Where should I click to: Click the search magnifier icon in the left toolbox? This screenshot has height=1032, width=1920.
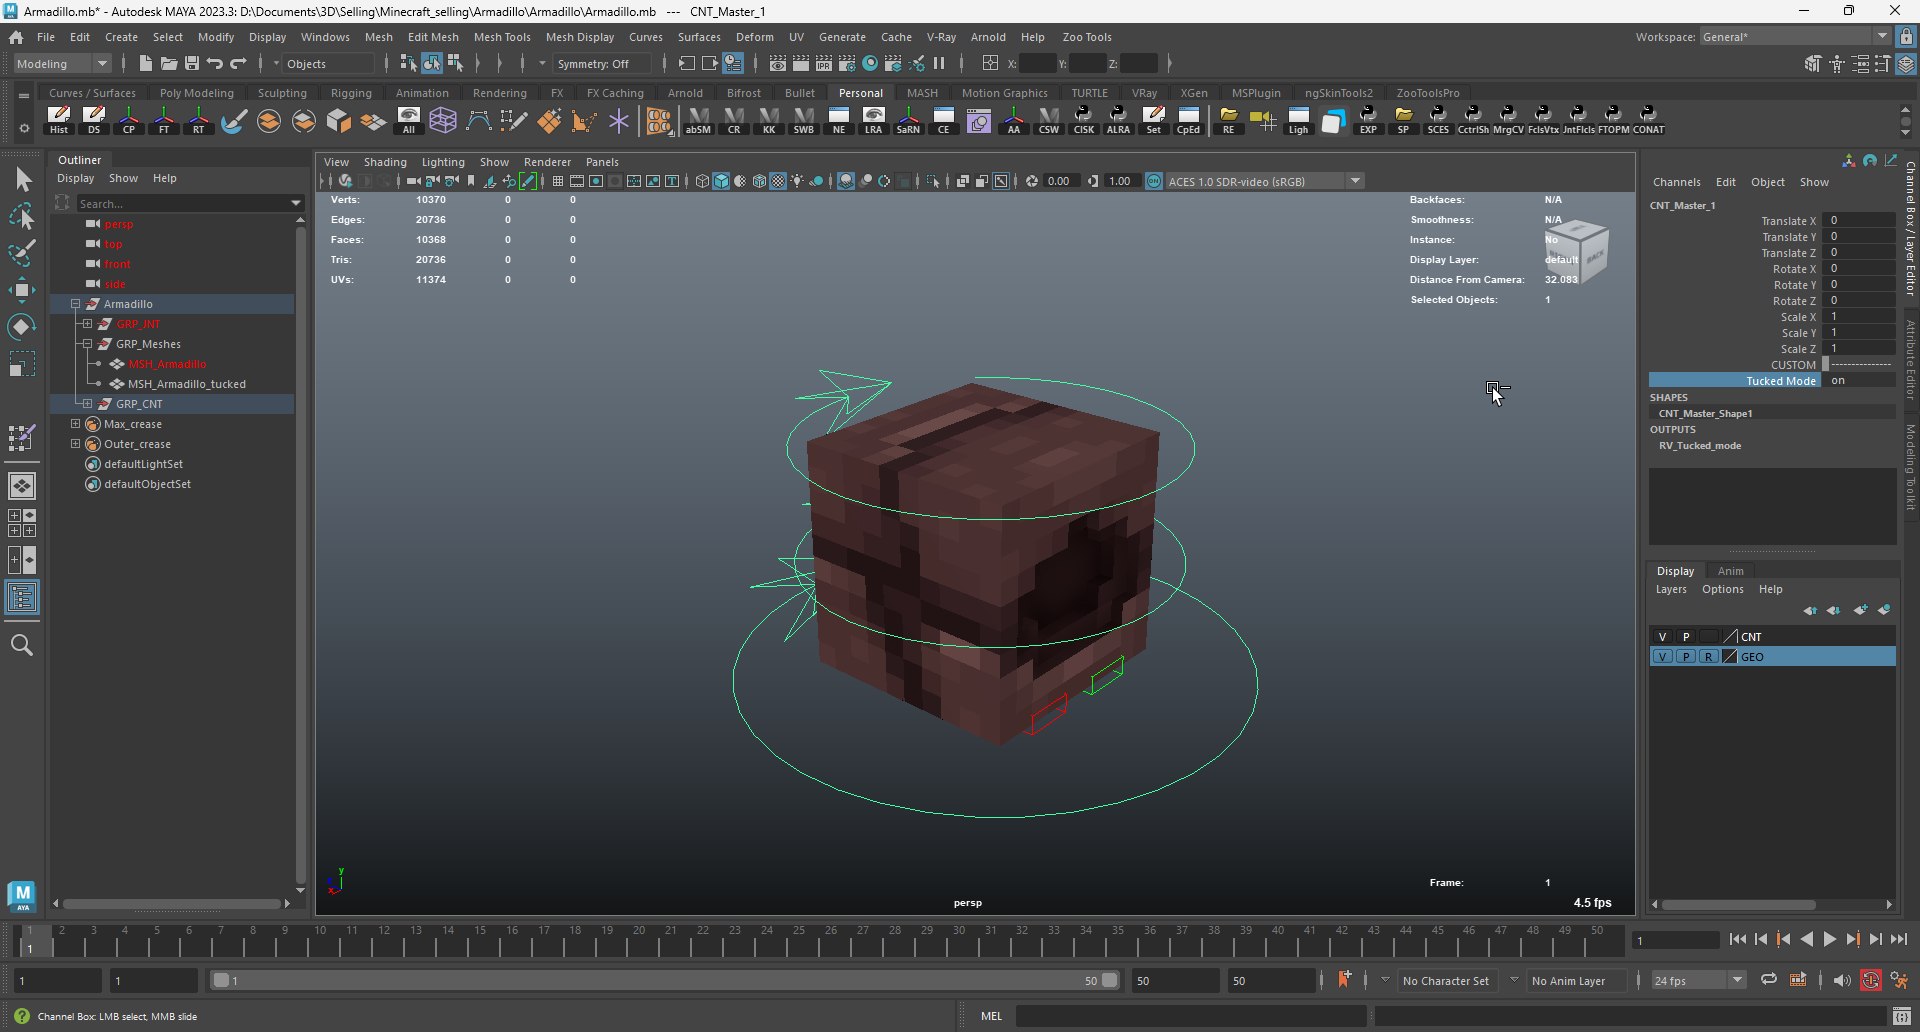[x=22, y=645]
